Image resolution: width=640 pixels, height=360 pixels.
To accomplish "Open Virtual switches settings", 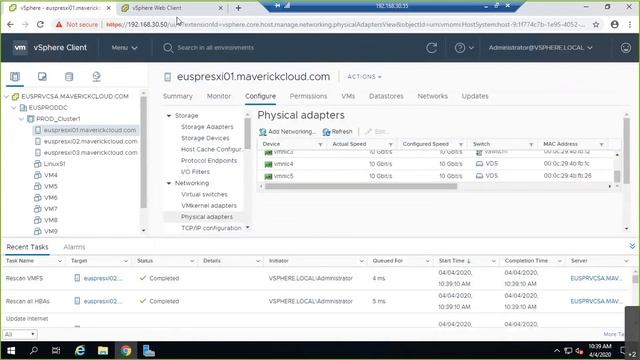I will pyautogui.click(x=204, y=195).
